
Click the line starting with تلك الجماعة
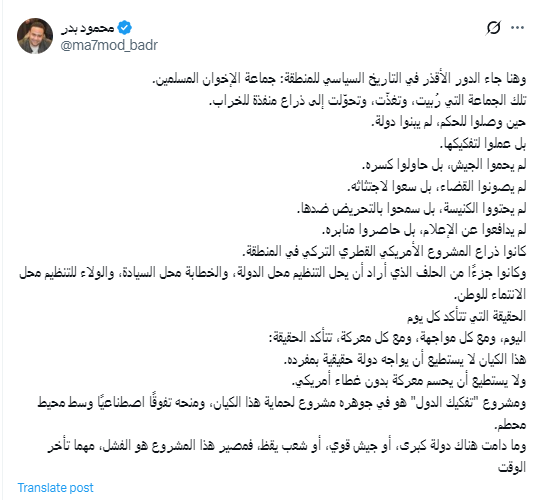coord(368,101)
